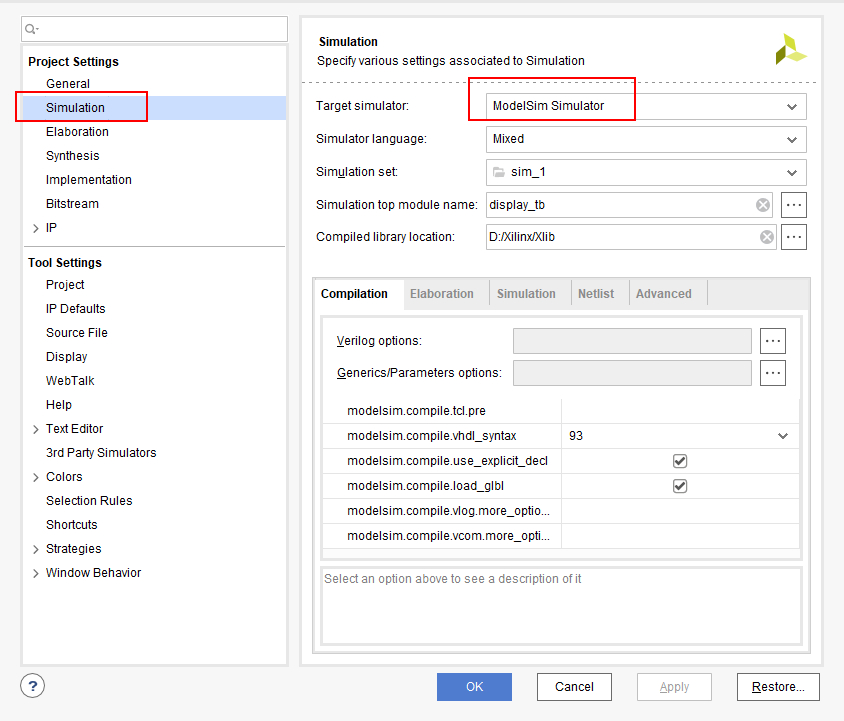Switch to the Advanced tab
The image size is (844, 721).
click(664, 294)
